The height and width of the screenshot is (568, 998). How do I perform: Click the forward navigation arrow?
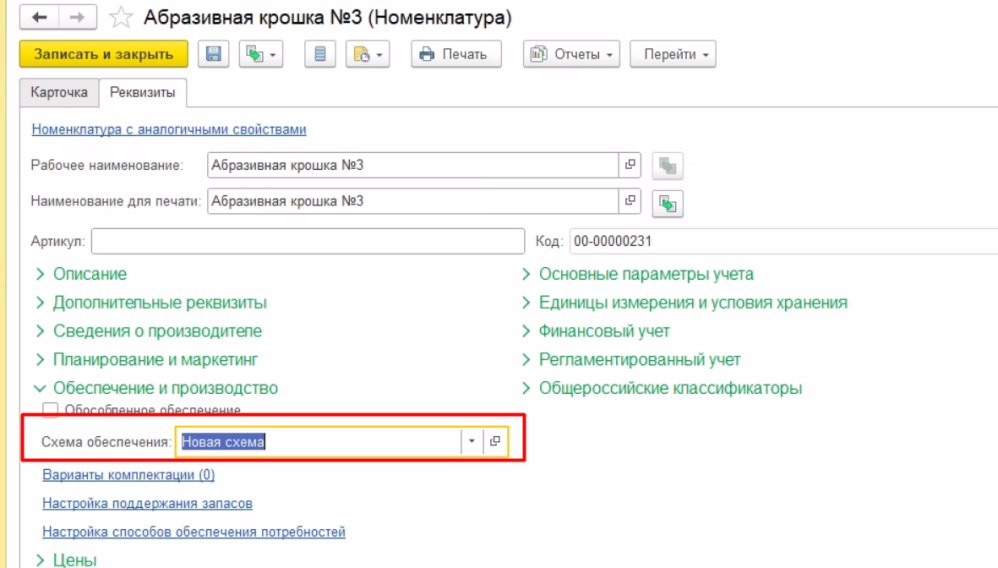coord(77,19)
